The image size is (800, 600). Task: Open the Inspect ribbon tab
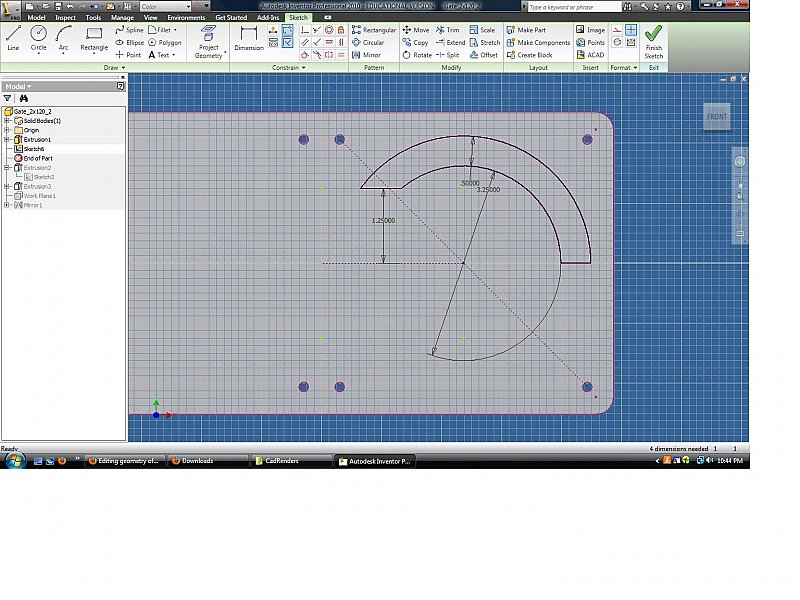click(65, 17)
